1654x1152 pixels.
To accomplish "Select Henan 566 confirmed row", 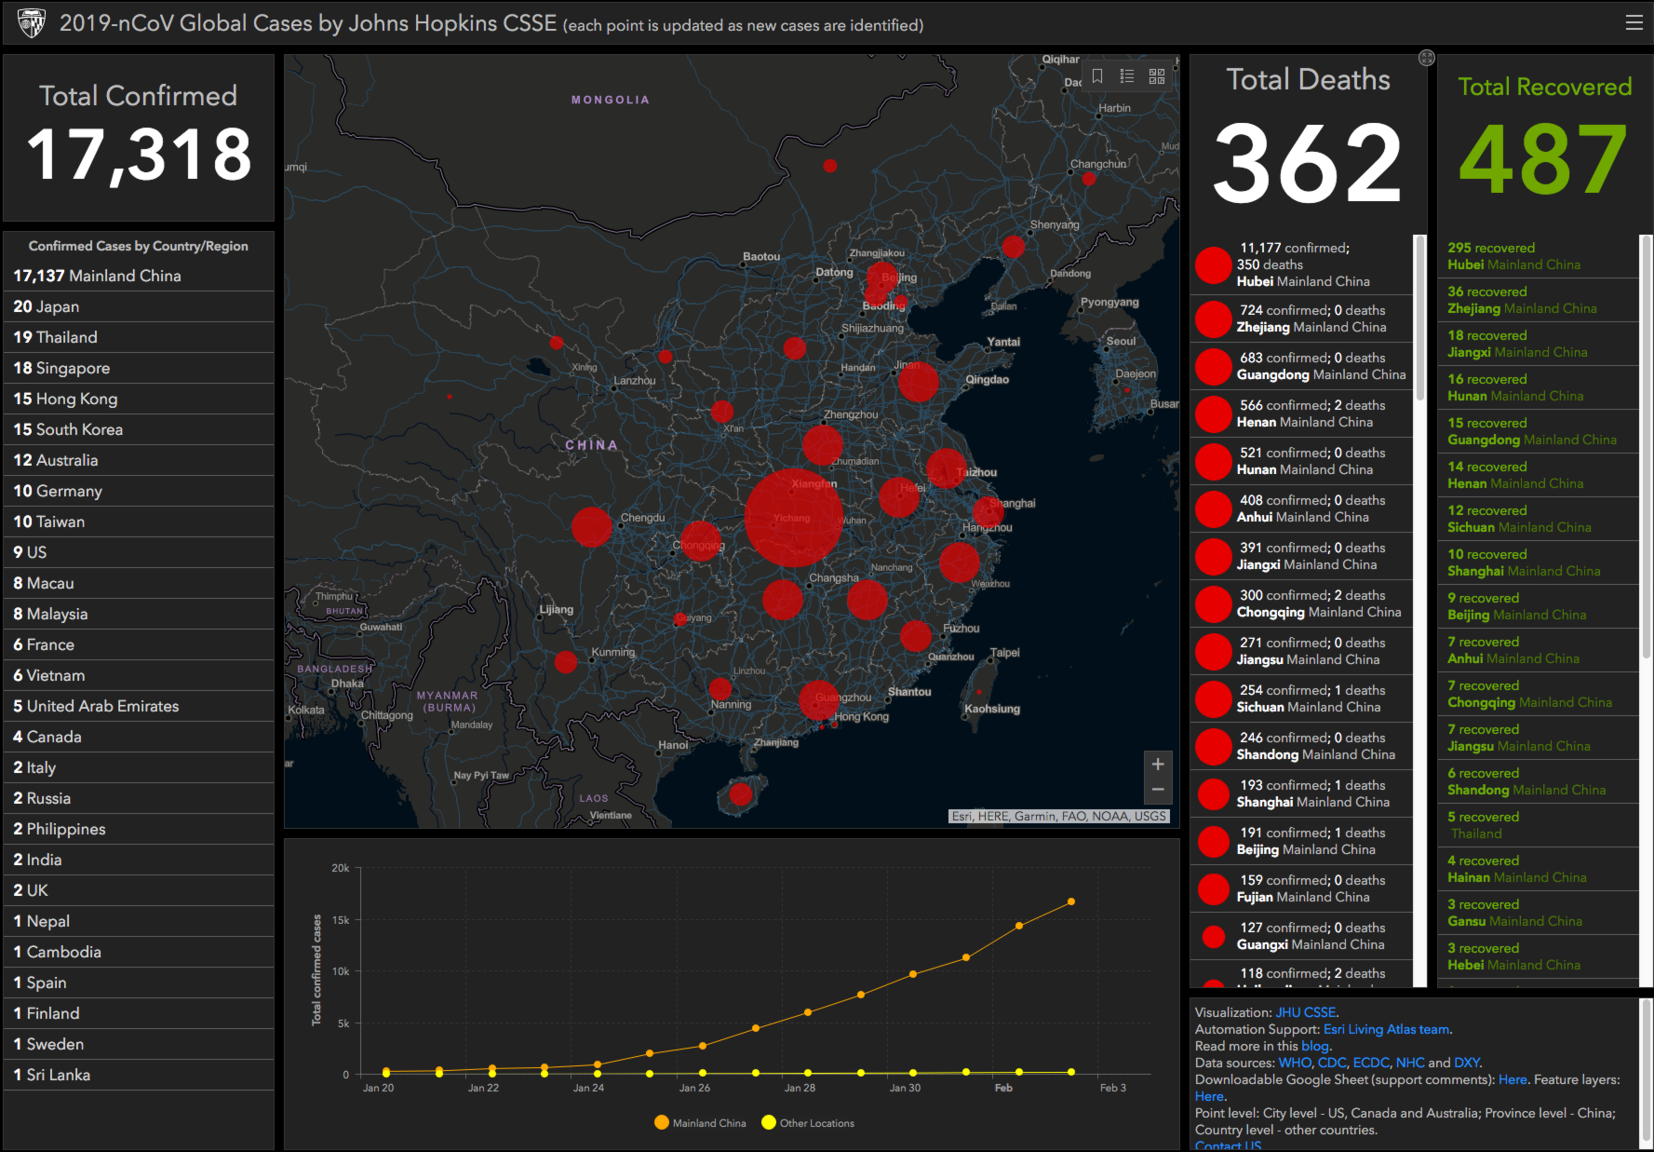I will point(1301,414).
